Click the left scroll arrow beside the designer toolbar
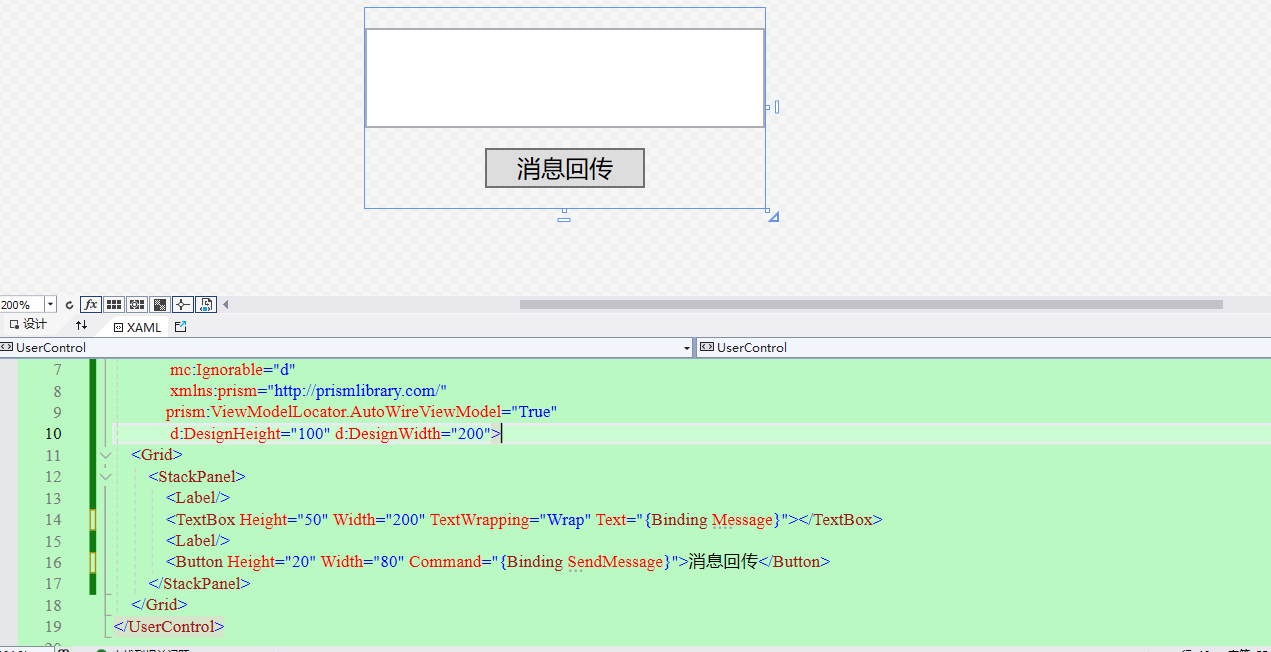 pyautogui.click(x=225, y=305)
